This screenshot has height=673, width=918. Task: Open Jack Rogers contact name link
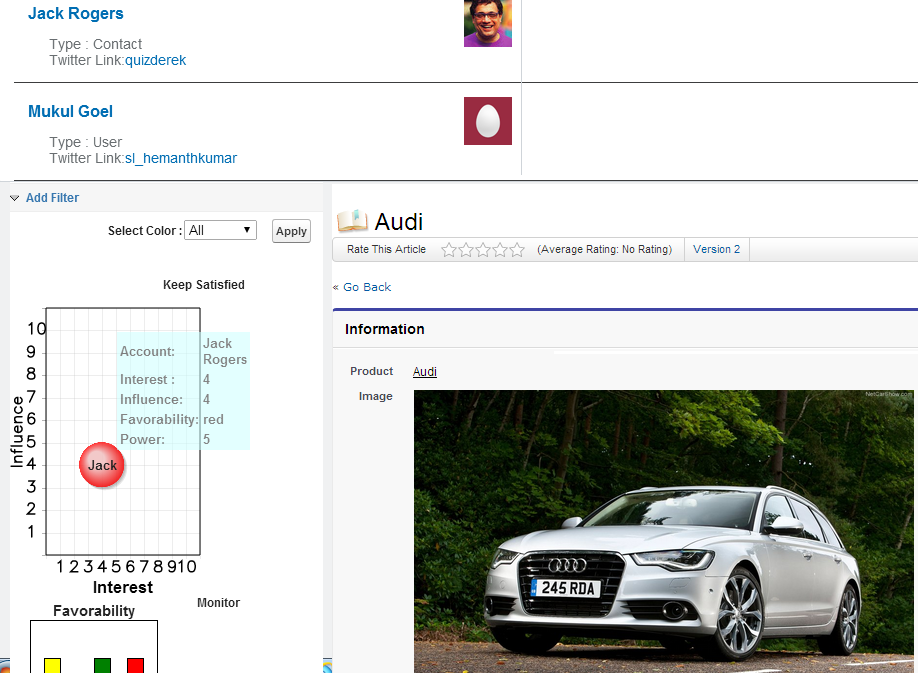pos(76,13)
